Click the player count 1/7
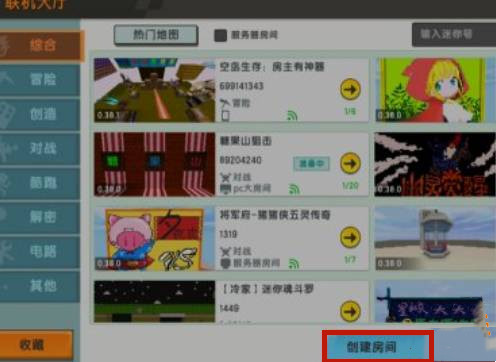This screenshot has width=496, height=362. coord(350,260)
